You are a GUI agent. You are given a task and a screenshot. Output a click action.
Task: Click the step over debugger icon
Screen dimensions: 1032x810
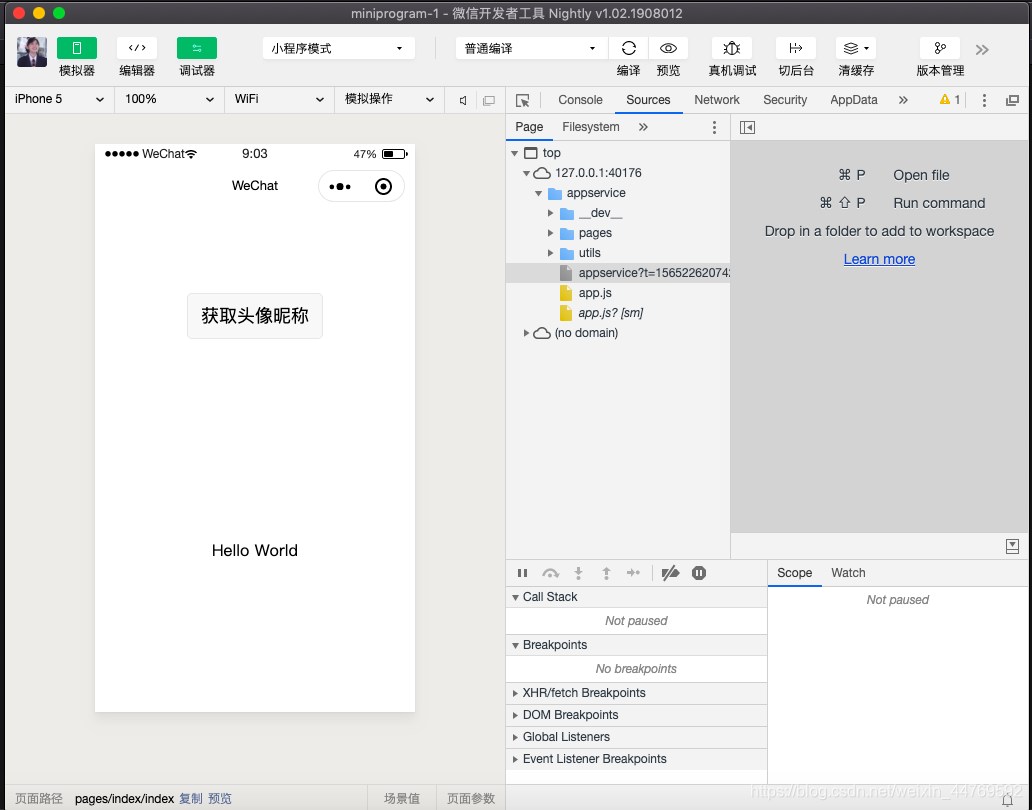[550, 573]
